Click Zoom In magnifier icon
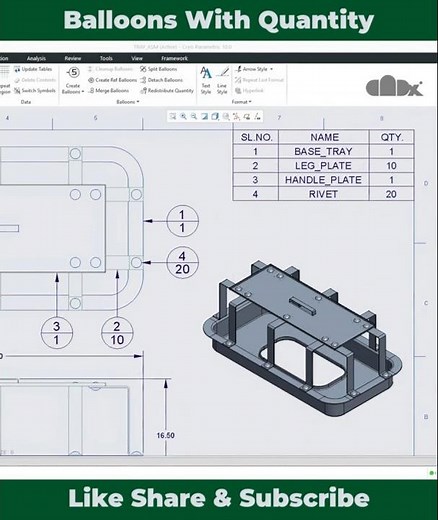This screenshot has height=520, width=438. pyautogui.click(x=183, y=116)
